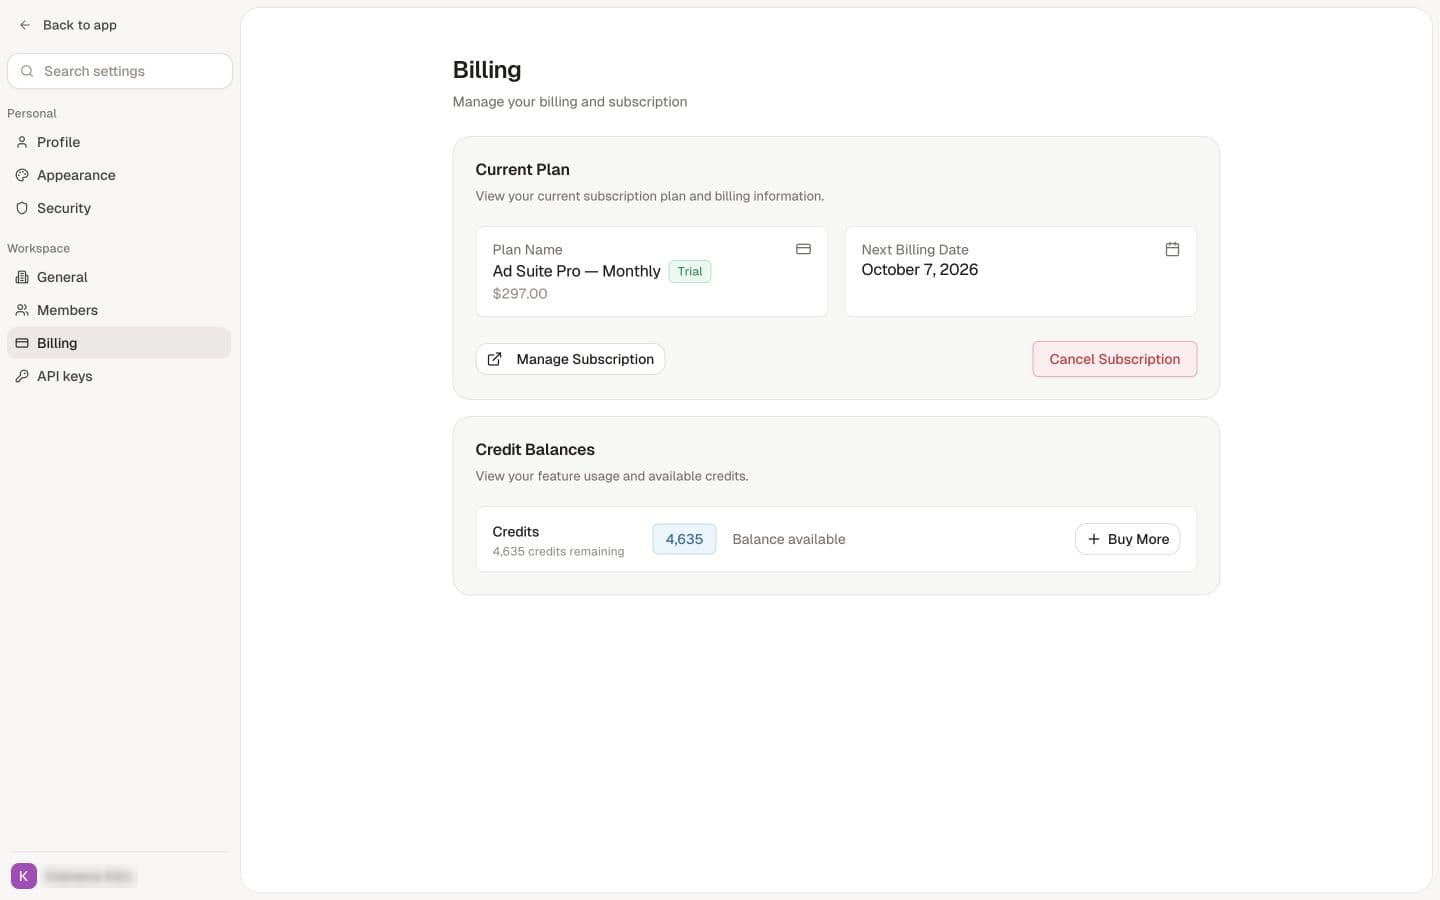This screenshot has width=1440, height=900.
Task: Click the Ad Suite Pro — Monthly text
Action: tap(576, 271)
